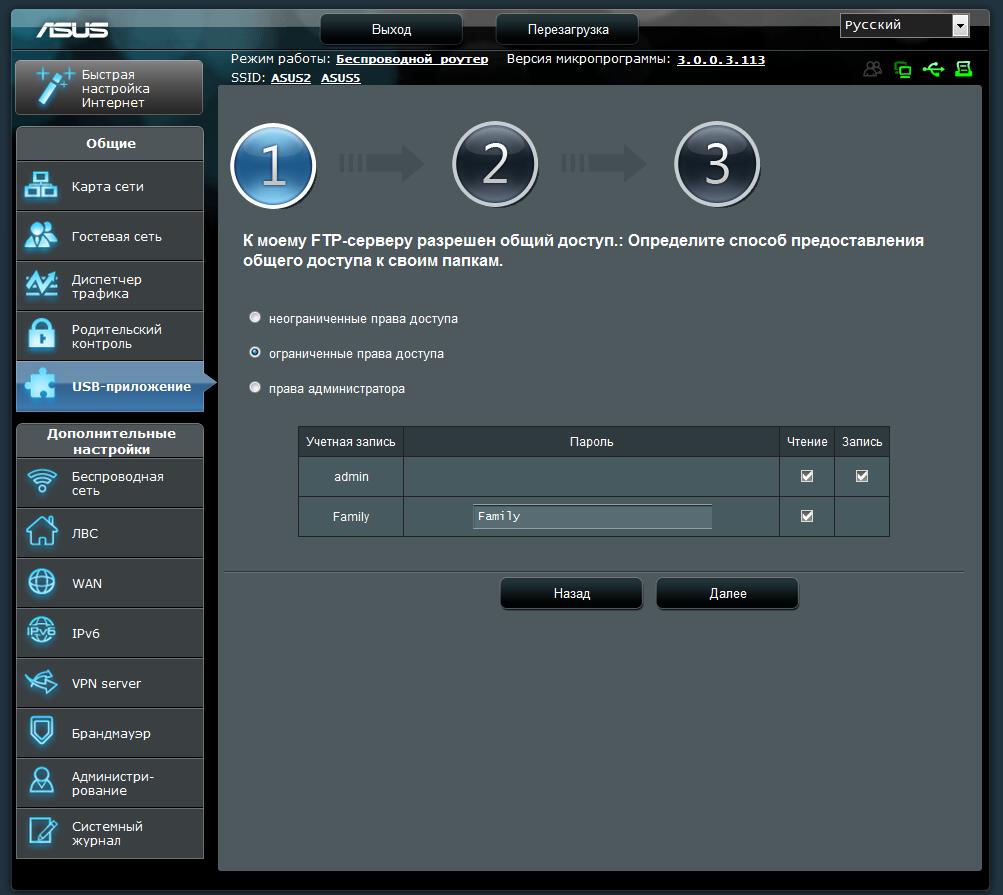Toggle admin read permission checkbox
Image resolution: width=1003 pixels, height=895 pixels.
coord(807,476)
